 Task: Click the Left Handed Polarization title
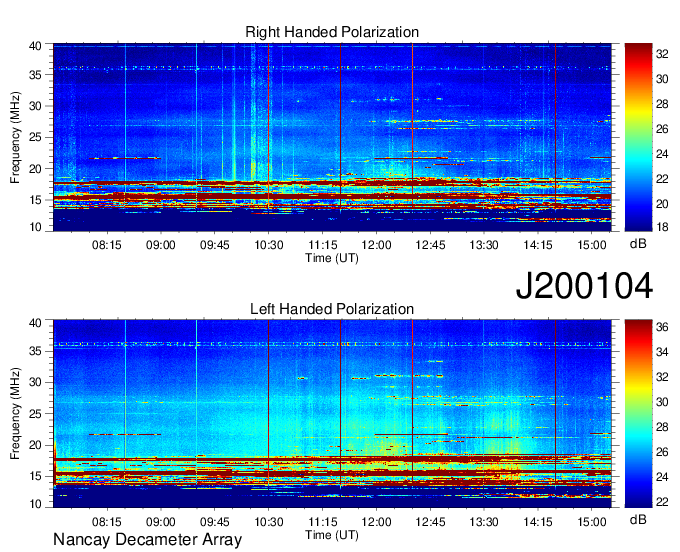click(332, 309)
